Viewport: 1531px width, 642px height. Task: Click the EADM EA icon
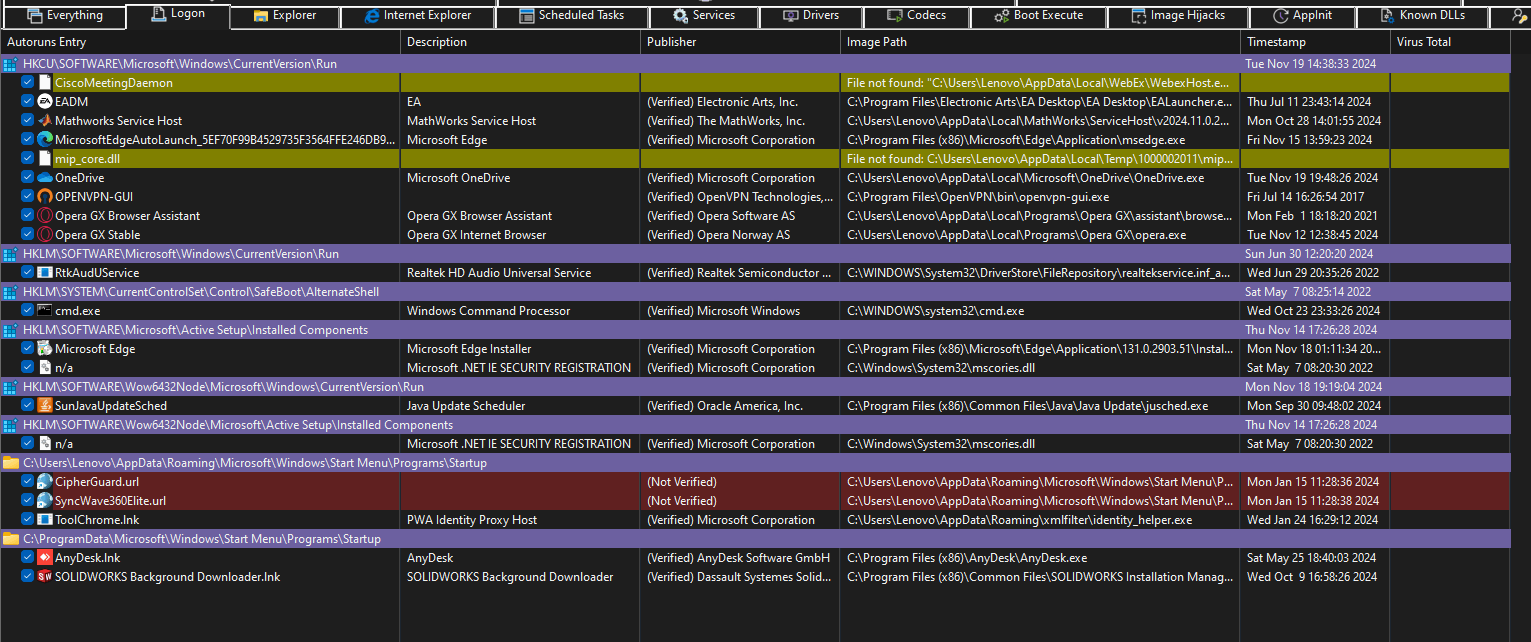[x=45, y=102]
